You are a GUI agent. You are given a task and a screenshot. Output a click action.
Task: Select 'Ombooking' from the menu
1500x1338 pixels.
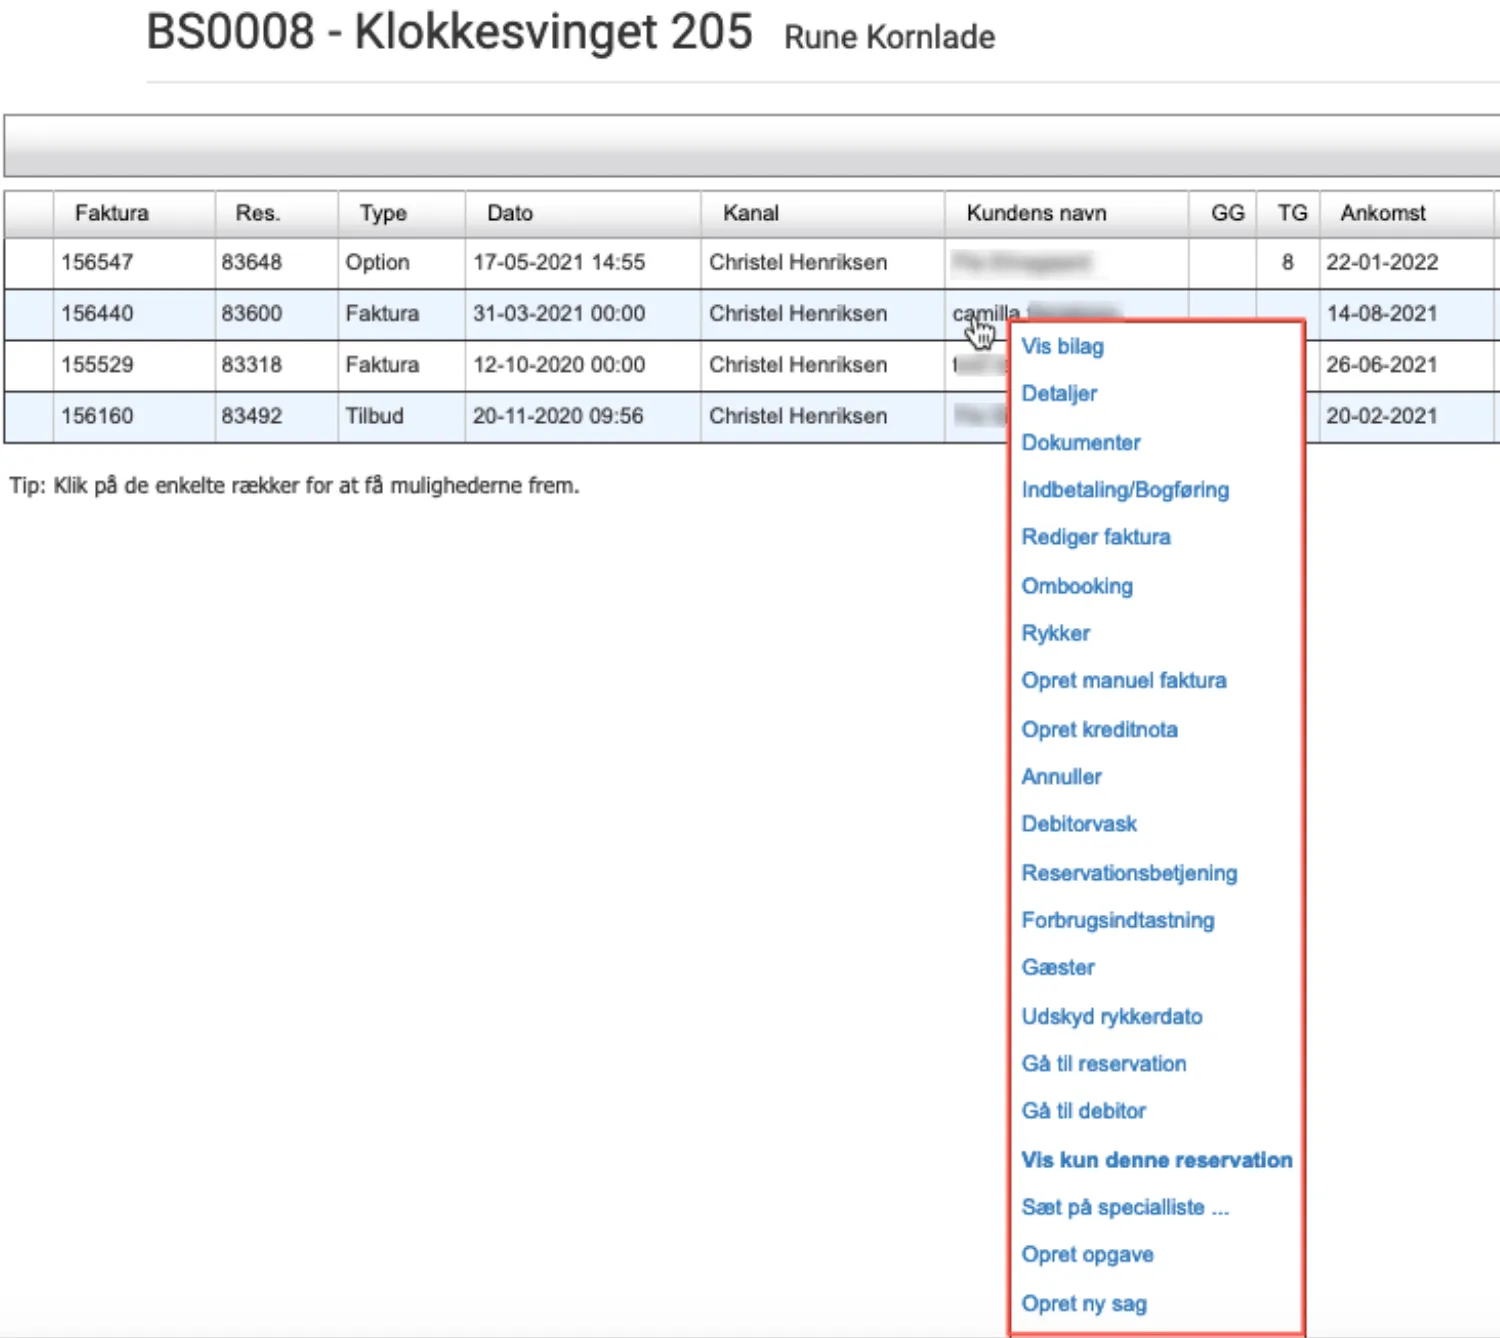[1077, 586]
